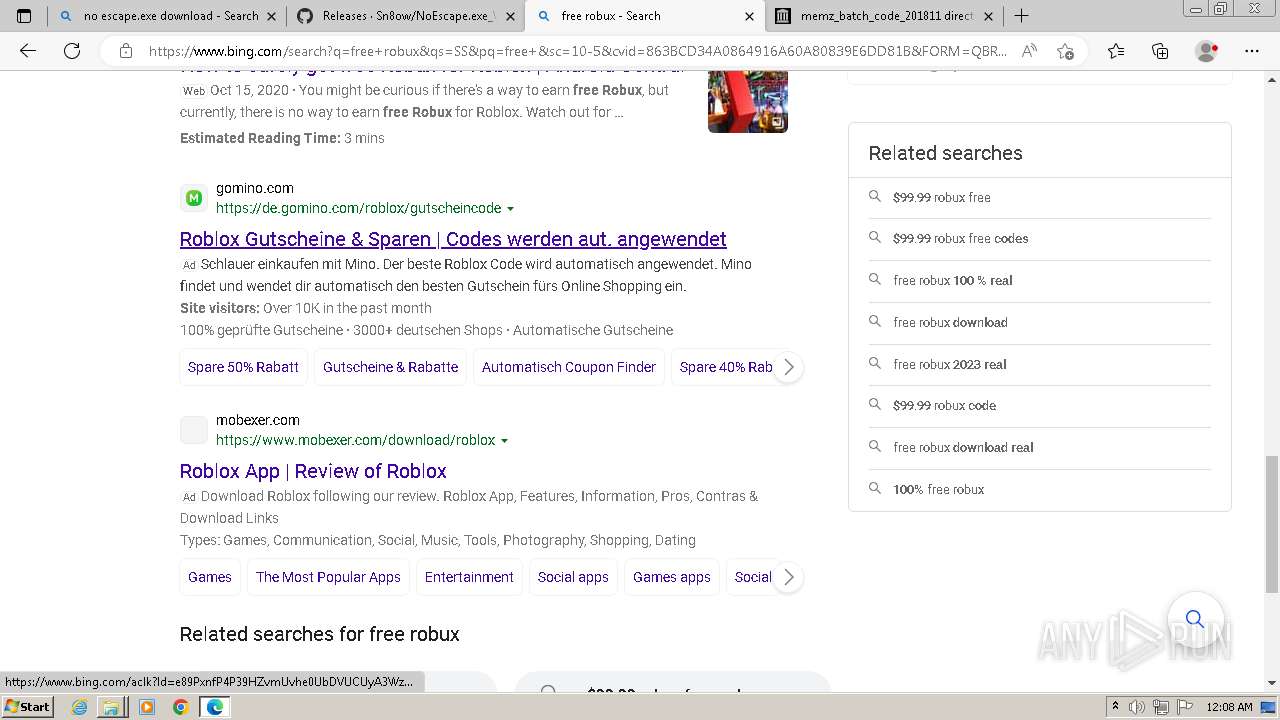Image resolution: width=1280 pixels, height=720 pixels.
Task: Click scrollbar down arrow
Action: [1271, 683]
